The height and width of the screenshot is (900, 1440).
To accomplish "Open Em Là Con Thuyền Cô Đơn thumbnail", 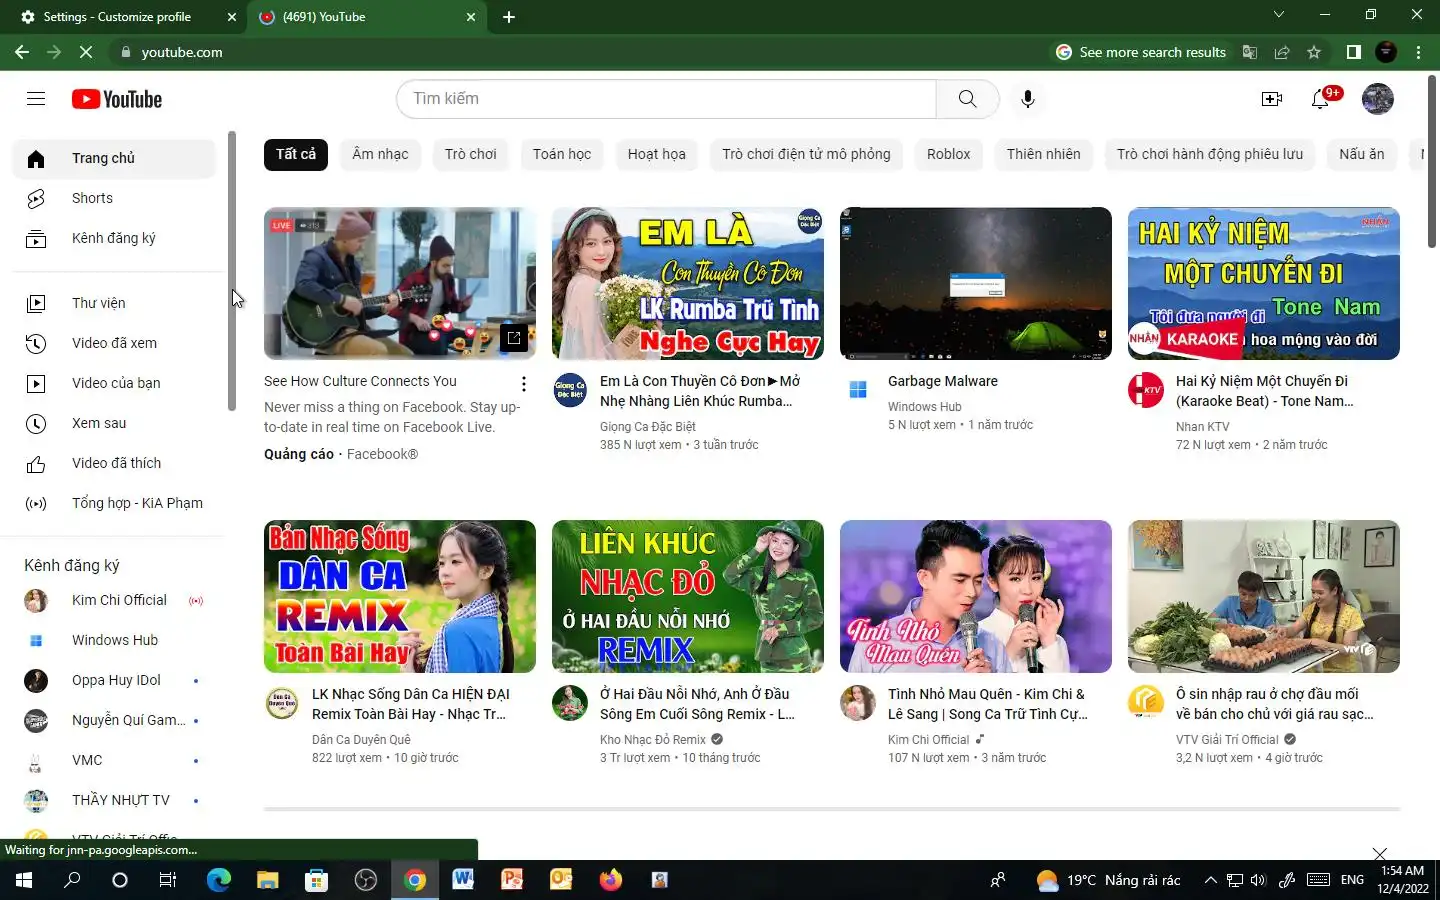I will (687, 283).
